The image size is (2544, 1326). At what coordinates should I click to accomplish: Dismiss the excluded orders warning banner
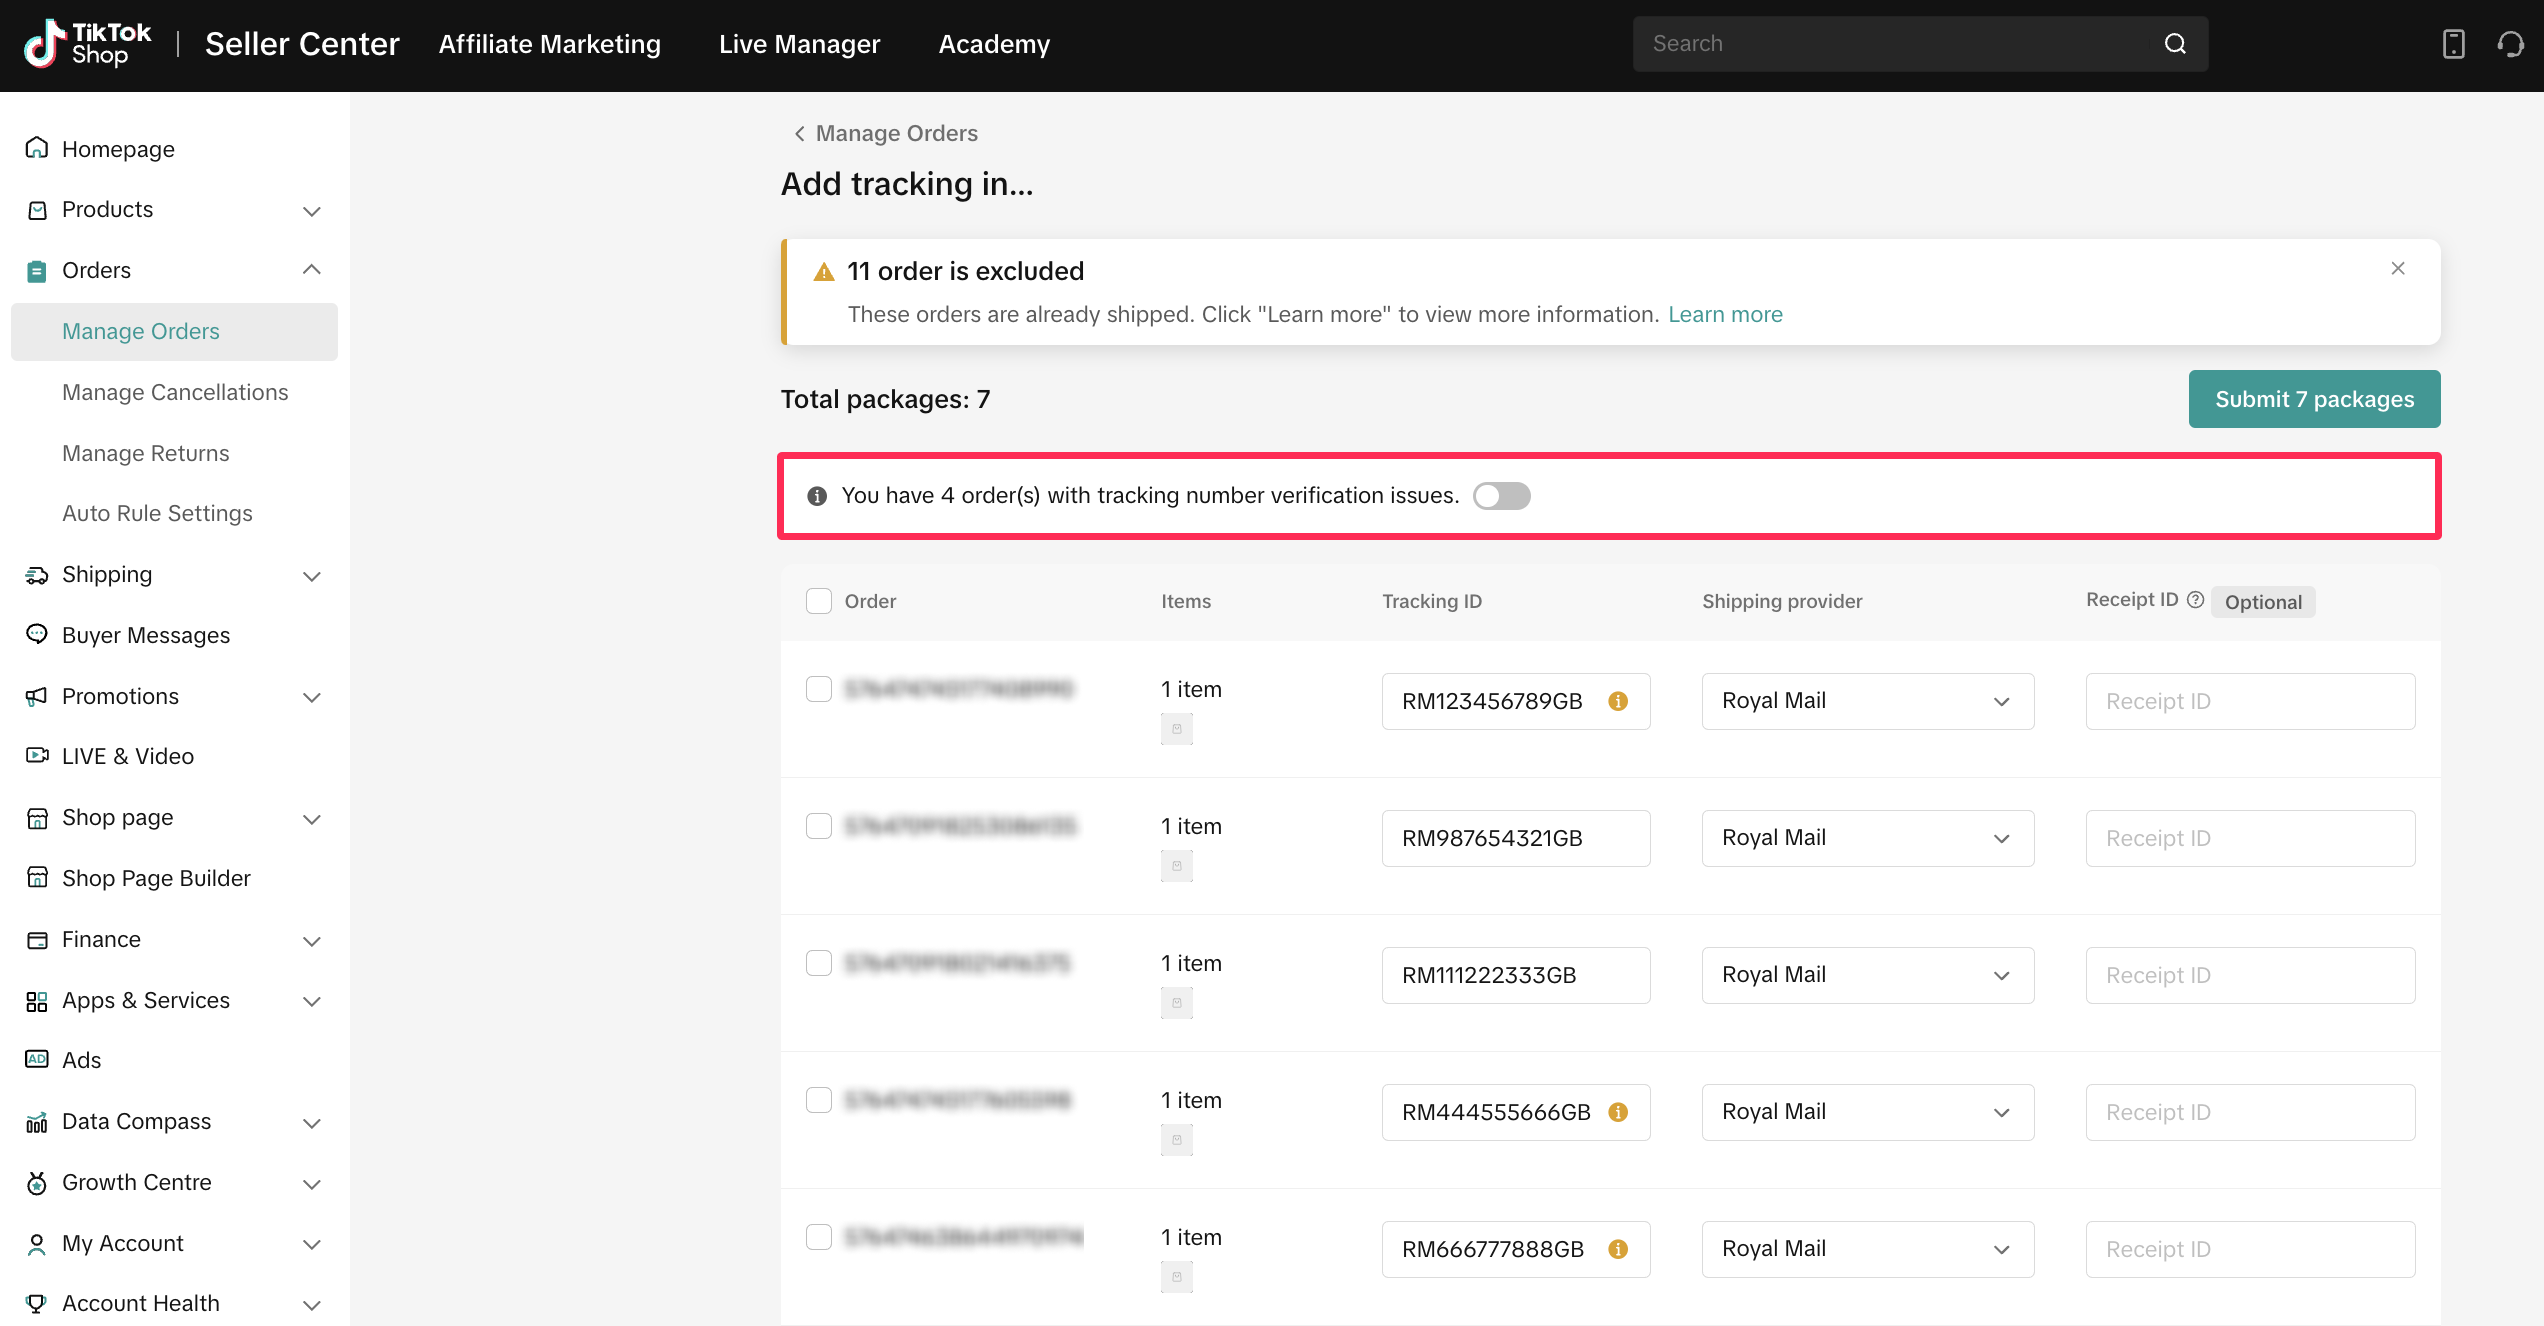(x=2397, y=268)
